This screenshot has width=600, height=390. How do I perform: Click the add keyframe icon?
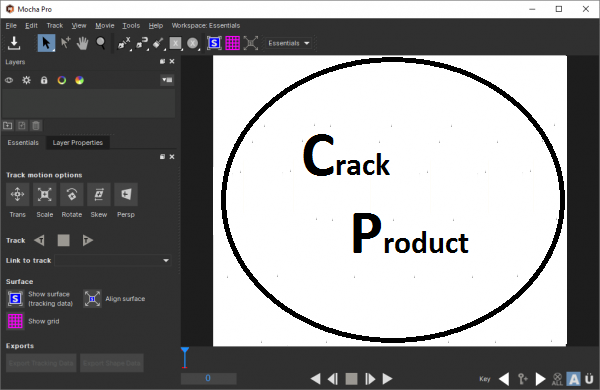click(522, 379)
